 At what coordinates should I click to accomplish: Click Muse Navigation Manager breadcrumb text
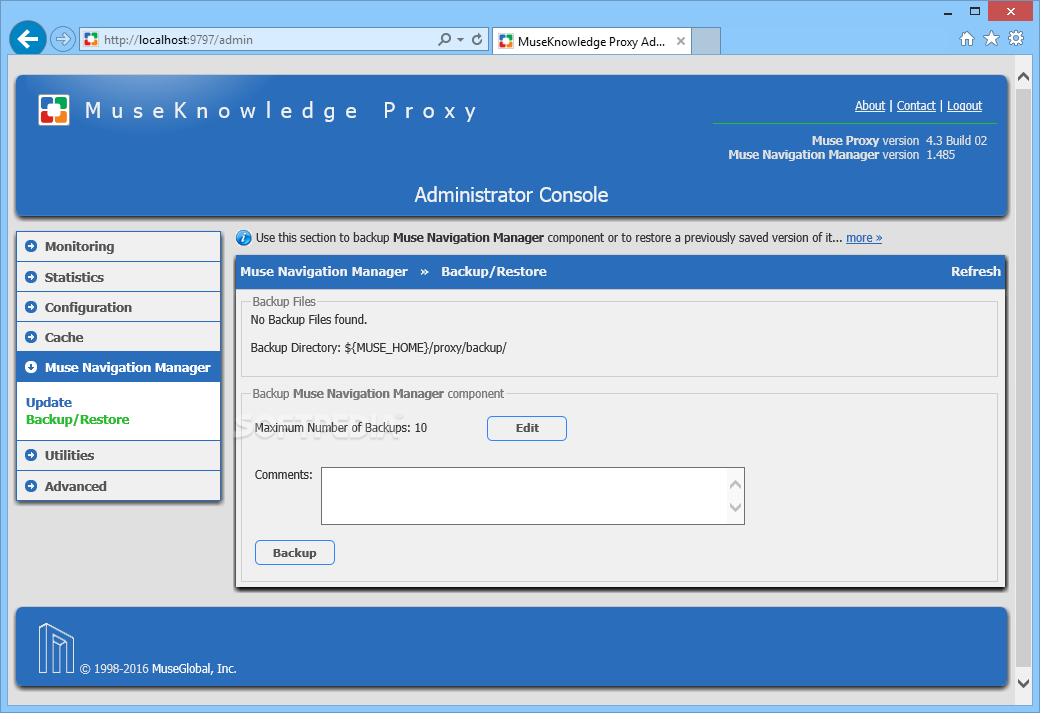[324, 271]
